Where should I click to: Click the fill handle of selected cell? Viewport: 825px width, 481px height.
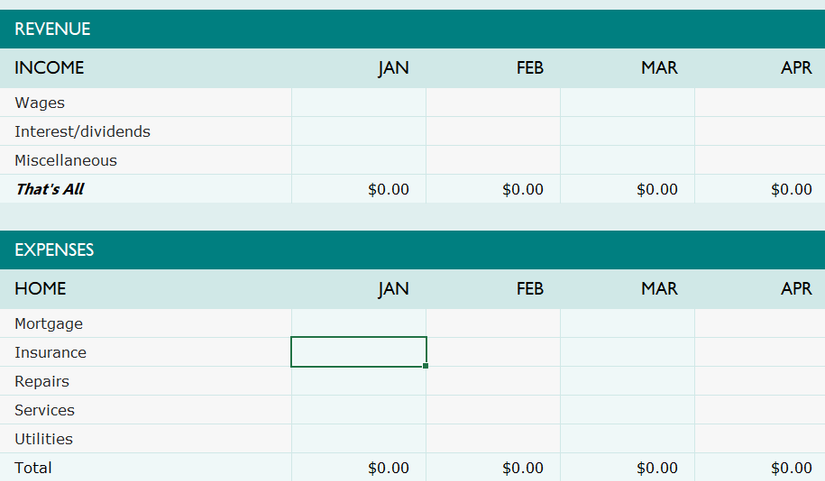[x=426, y=366]
